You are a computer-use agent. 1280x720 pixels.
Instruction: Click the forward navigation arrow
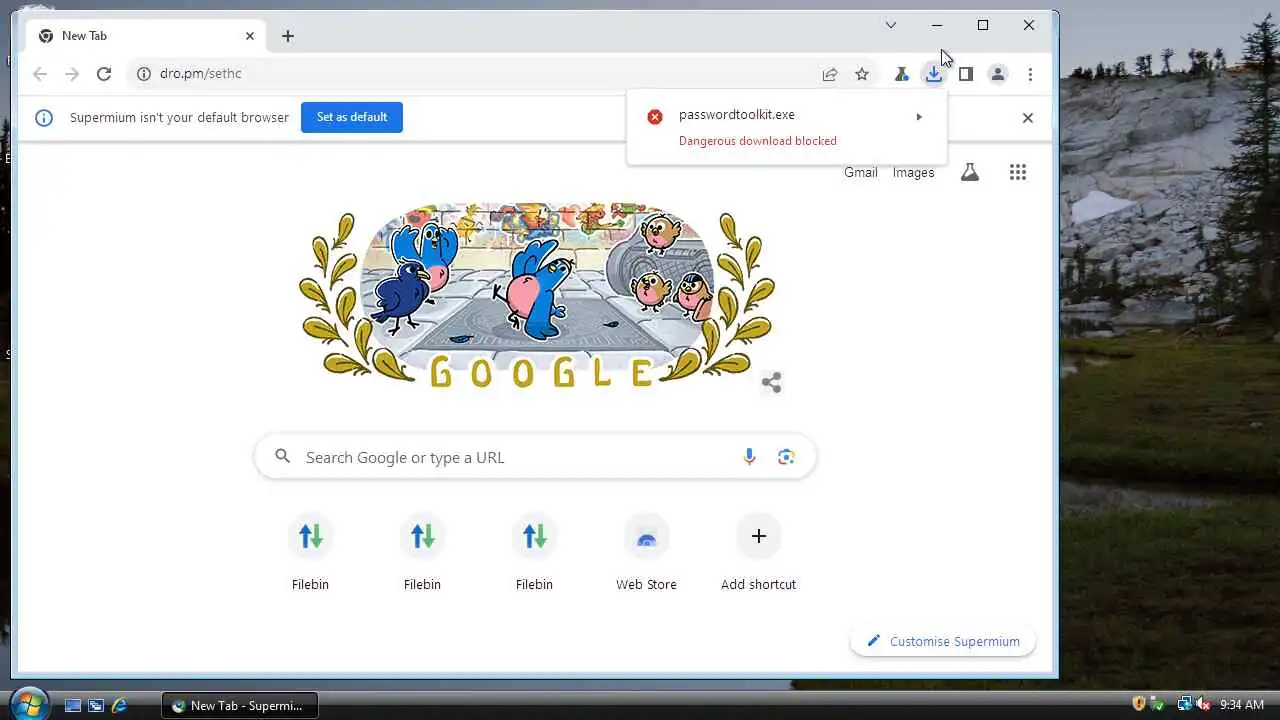[72, 74]
